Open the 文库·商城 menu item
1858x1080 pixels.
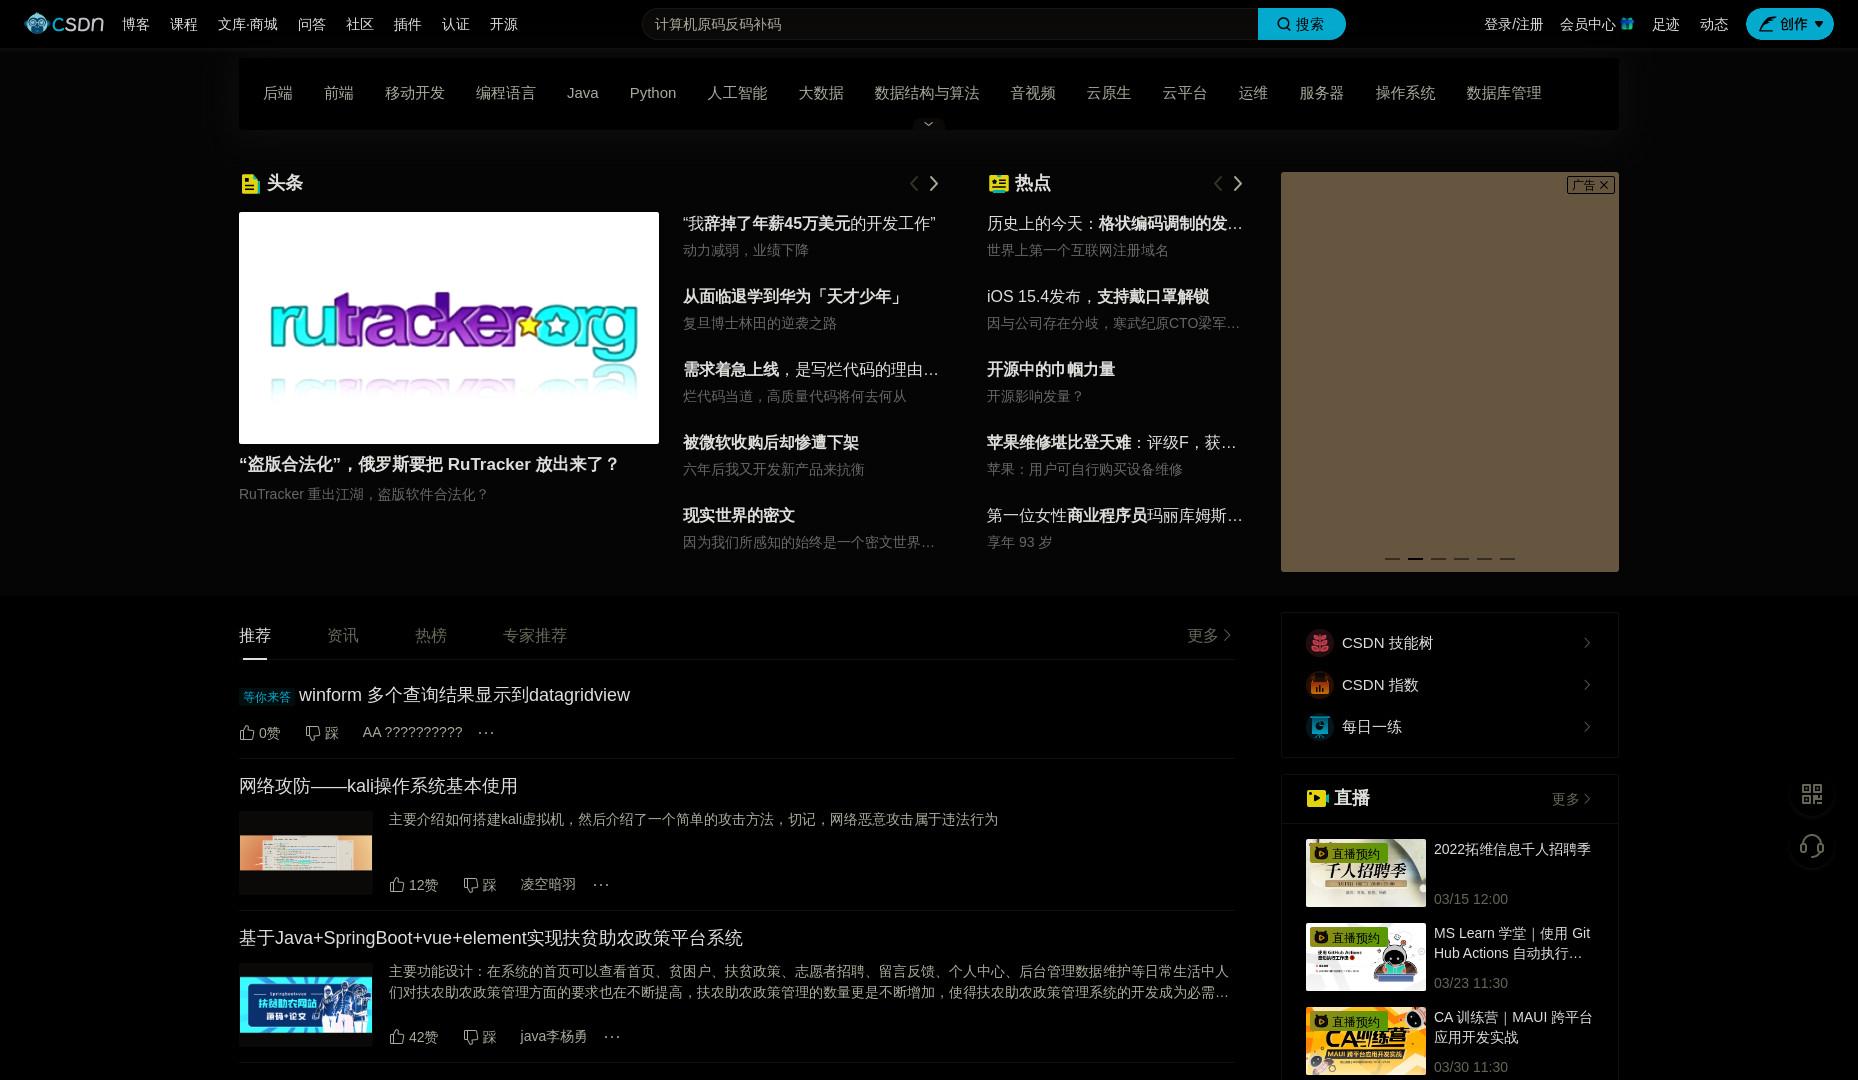pyautogui.click(x=248, y=24)
